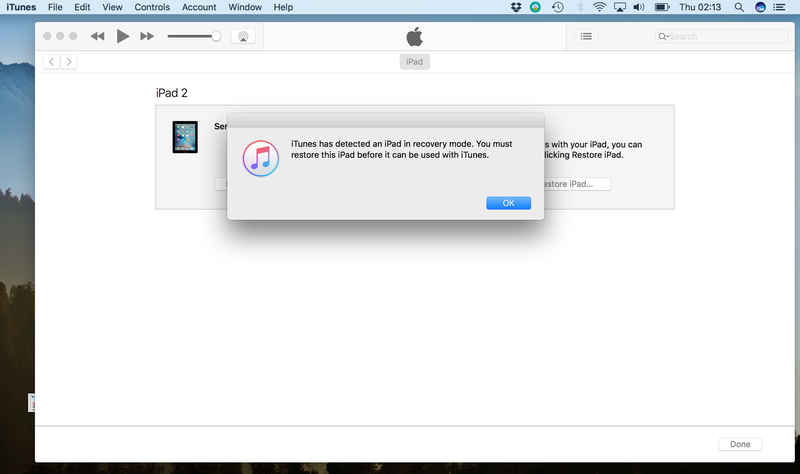The height and width of the screenshot is (474, 800).
Task: Open the AirPlay output selector
Action: click(243, 36)
